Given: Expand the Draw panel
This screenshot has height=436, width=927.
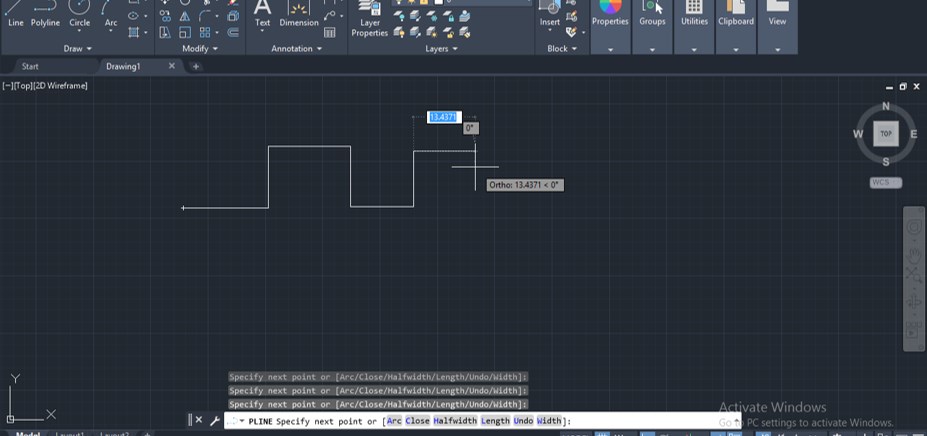Looking at the screenshot, I should coord(77,49).
